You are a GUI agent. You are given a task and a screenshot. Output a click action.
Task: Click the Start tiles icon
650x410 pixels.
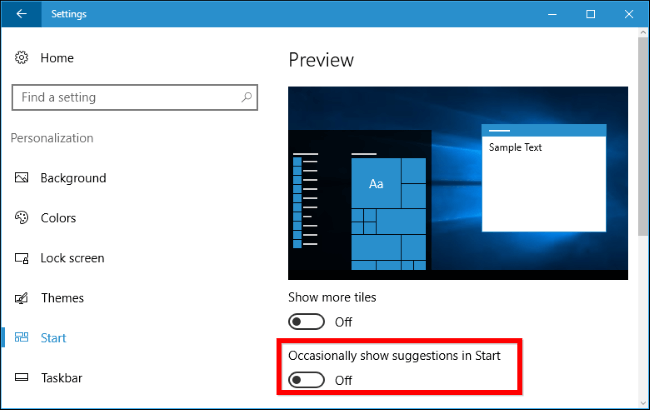pyautogui.click(x=22, y=337)
